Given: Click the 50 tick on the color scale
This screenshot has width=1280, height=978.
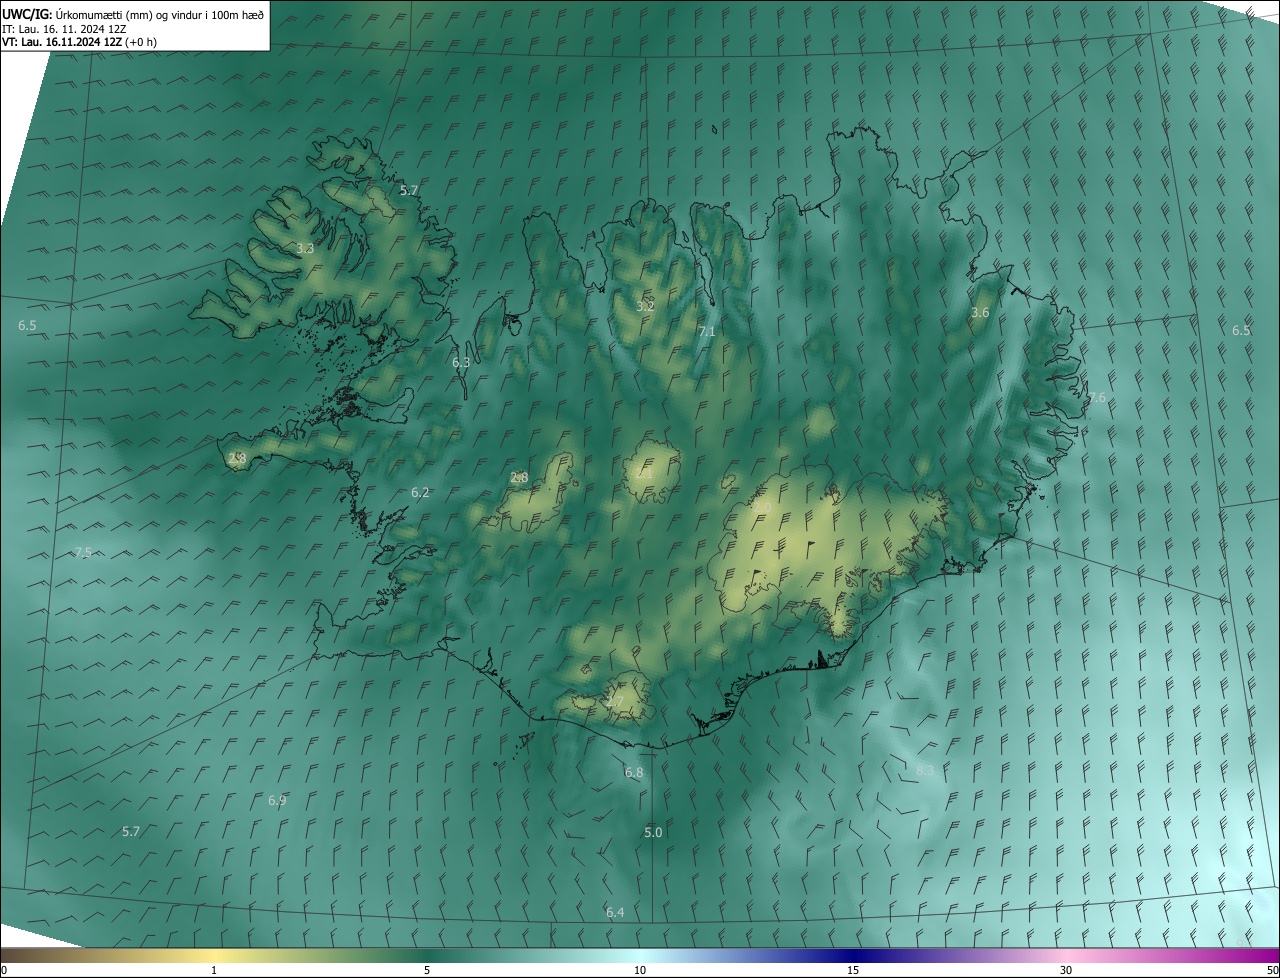Looking at the screenshot, I should point(1272,970).
